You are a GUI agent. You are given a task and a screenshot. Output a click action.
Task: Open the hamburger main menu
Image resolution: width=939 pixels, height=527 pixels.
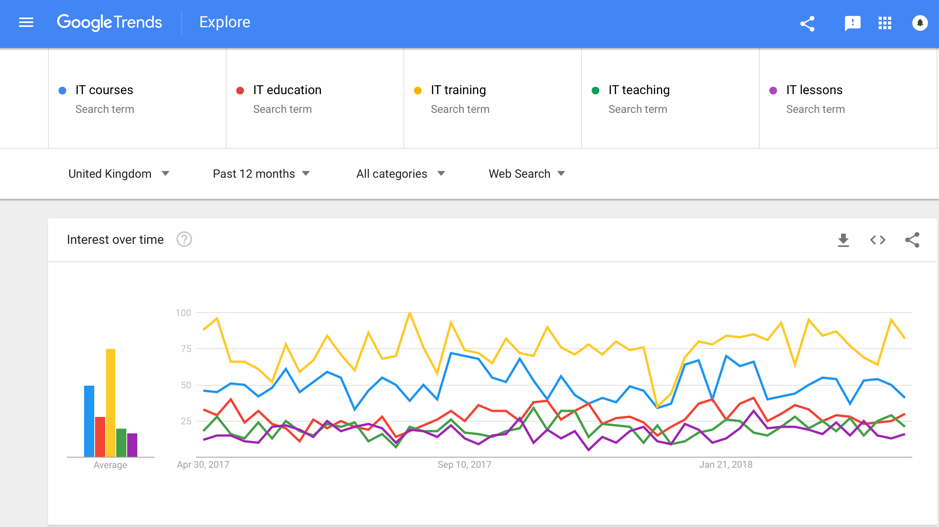(x=26, y=23)
